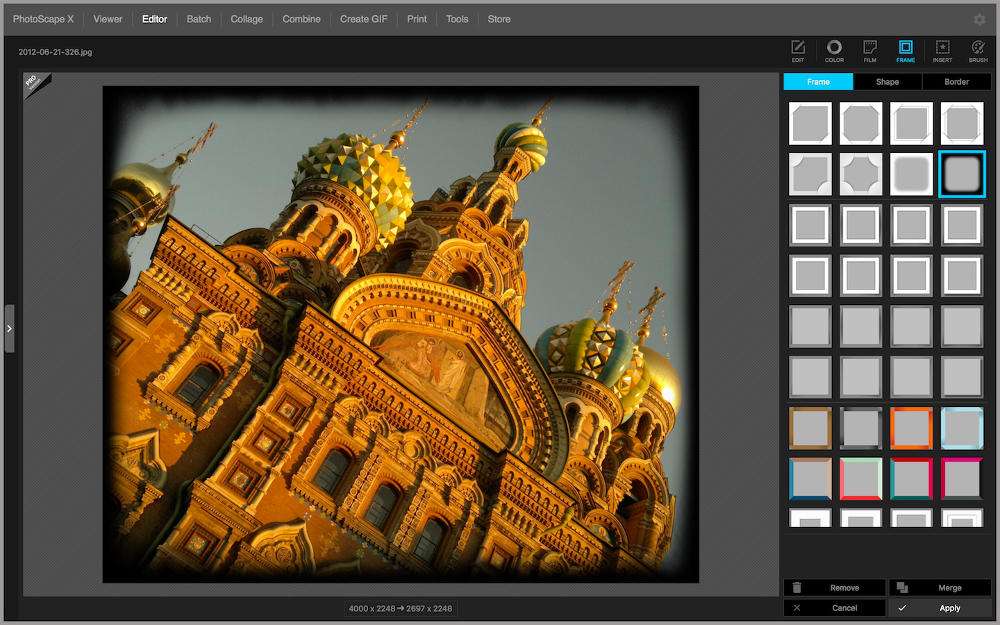1000x625 pixels.
Task: Click the Apply button
Action: pyautogui.click(x=939, y=608)
